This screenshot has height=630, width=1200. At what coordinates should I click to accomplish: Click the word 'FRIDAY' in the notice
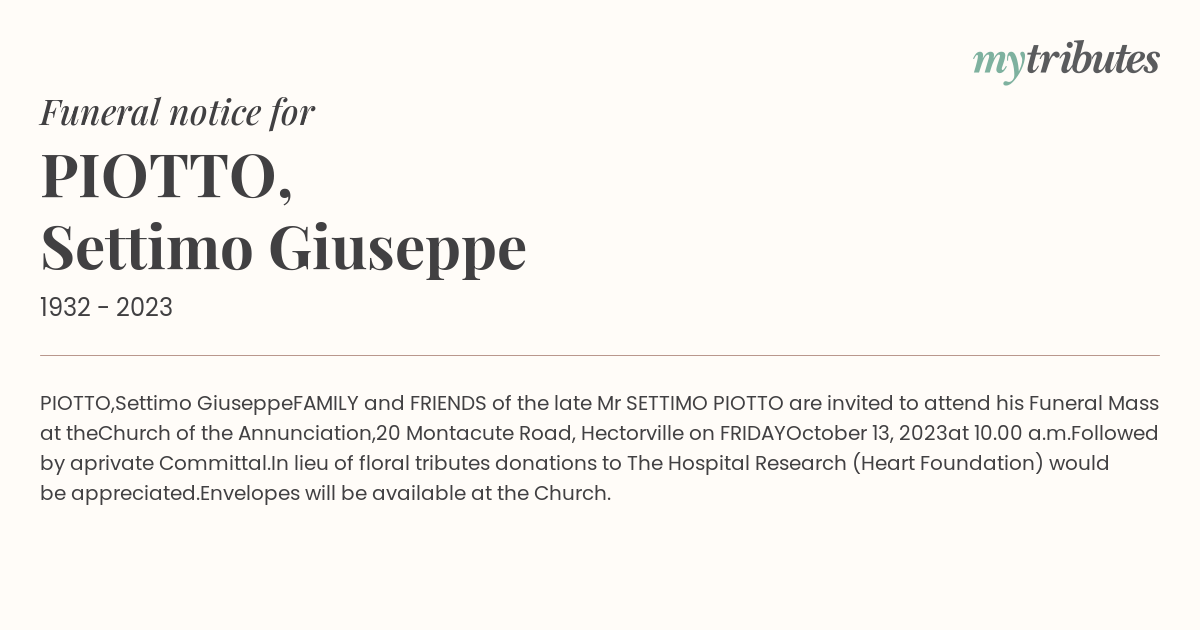[x=751, y=434]
